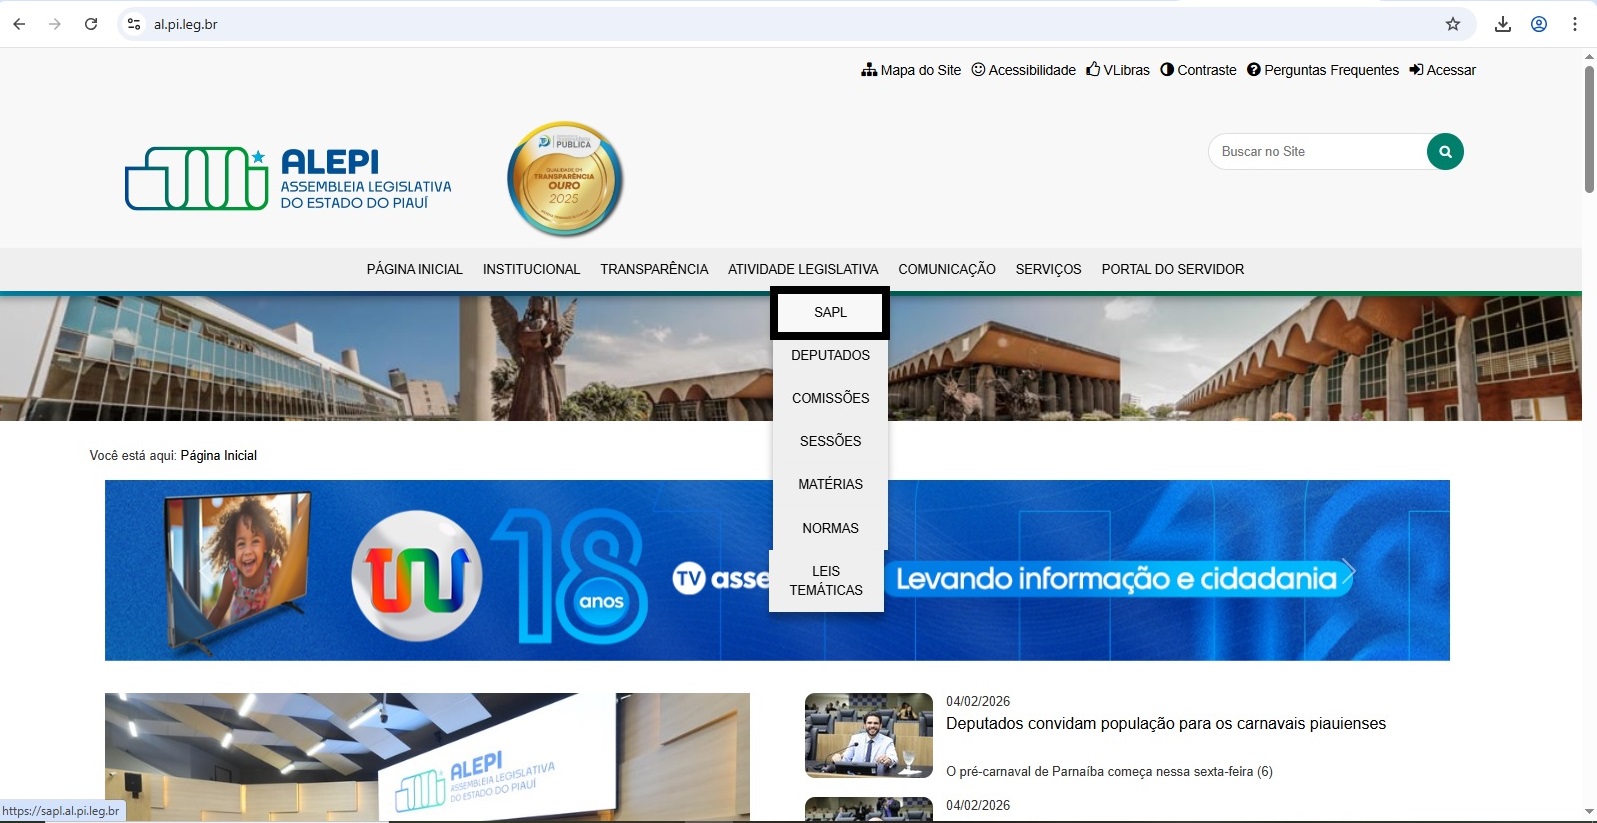
Task: Reload the page with browser refresh icon
Action: point(91,24)
